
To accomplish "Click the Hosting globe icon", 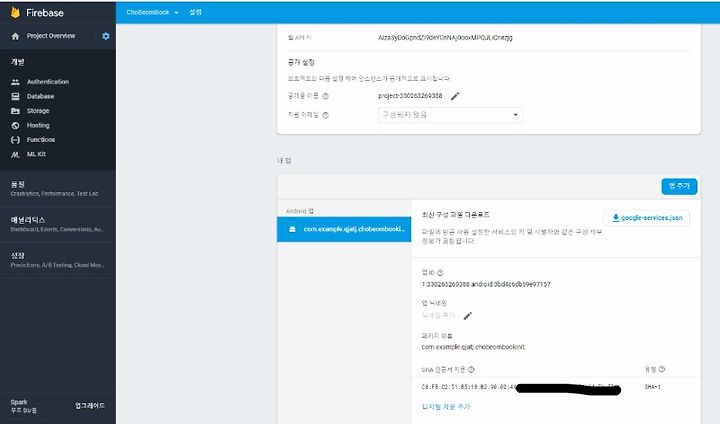I will [x=15, y=125].
